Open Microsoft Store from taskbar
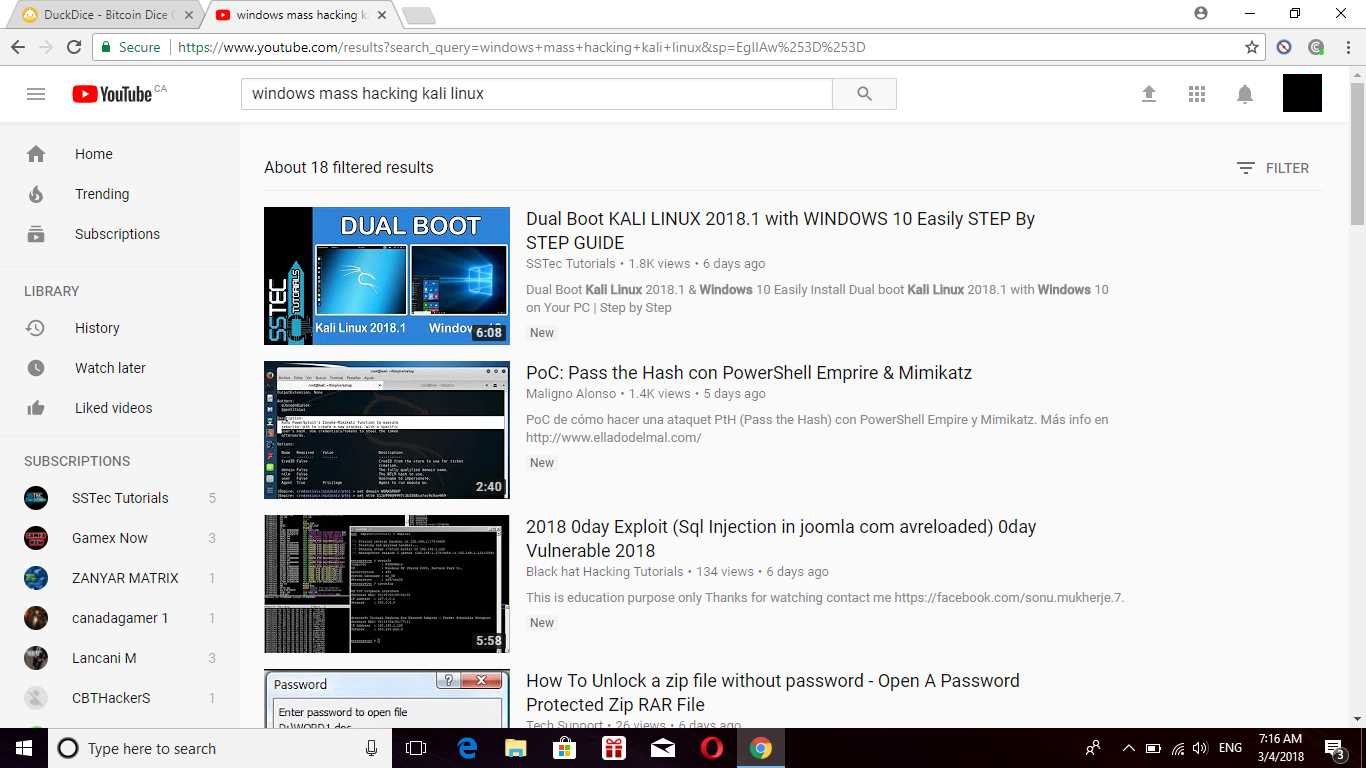Screen dimensions: 1366x768 pyautogui.click(x=565, y=748)
